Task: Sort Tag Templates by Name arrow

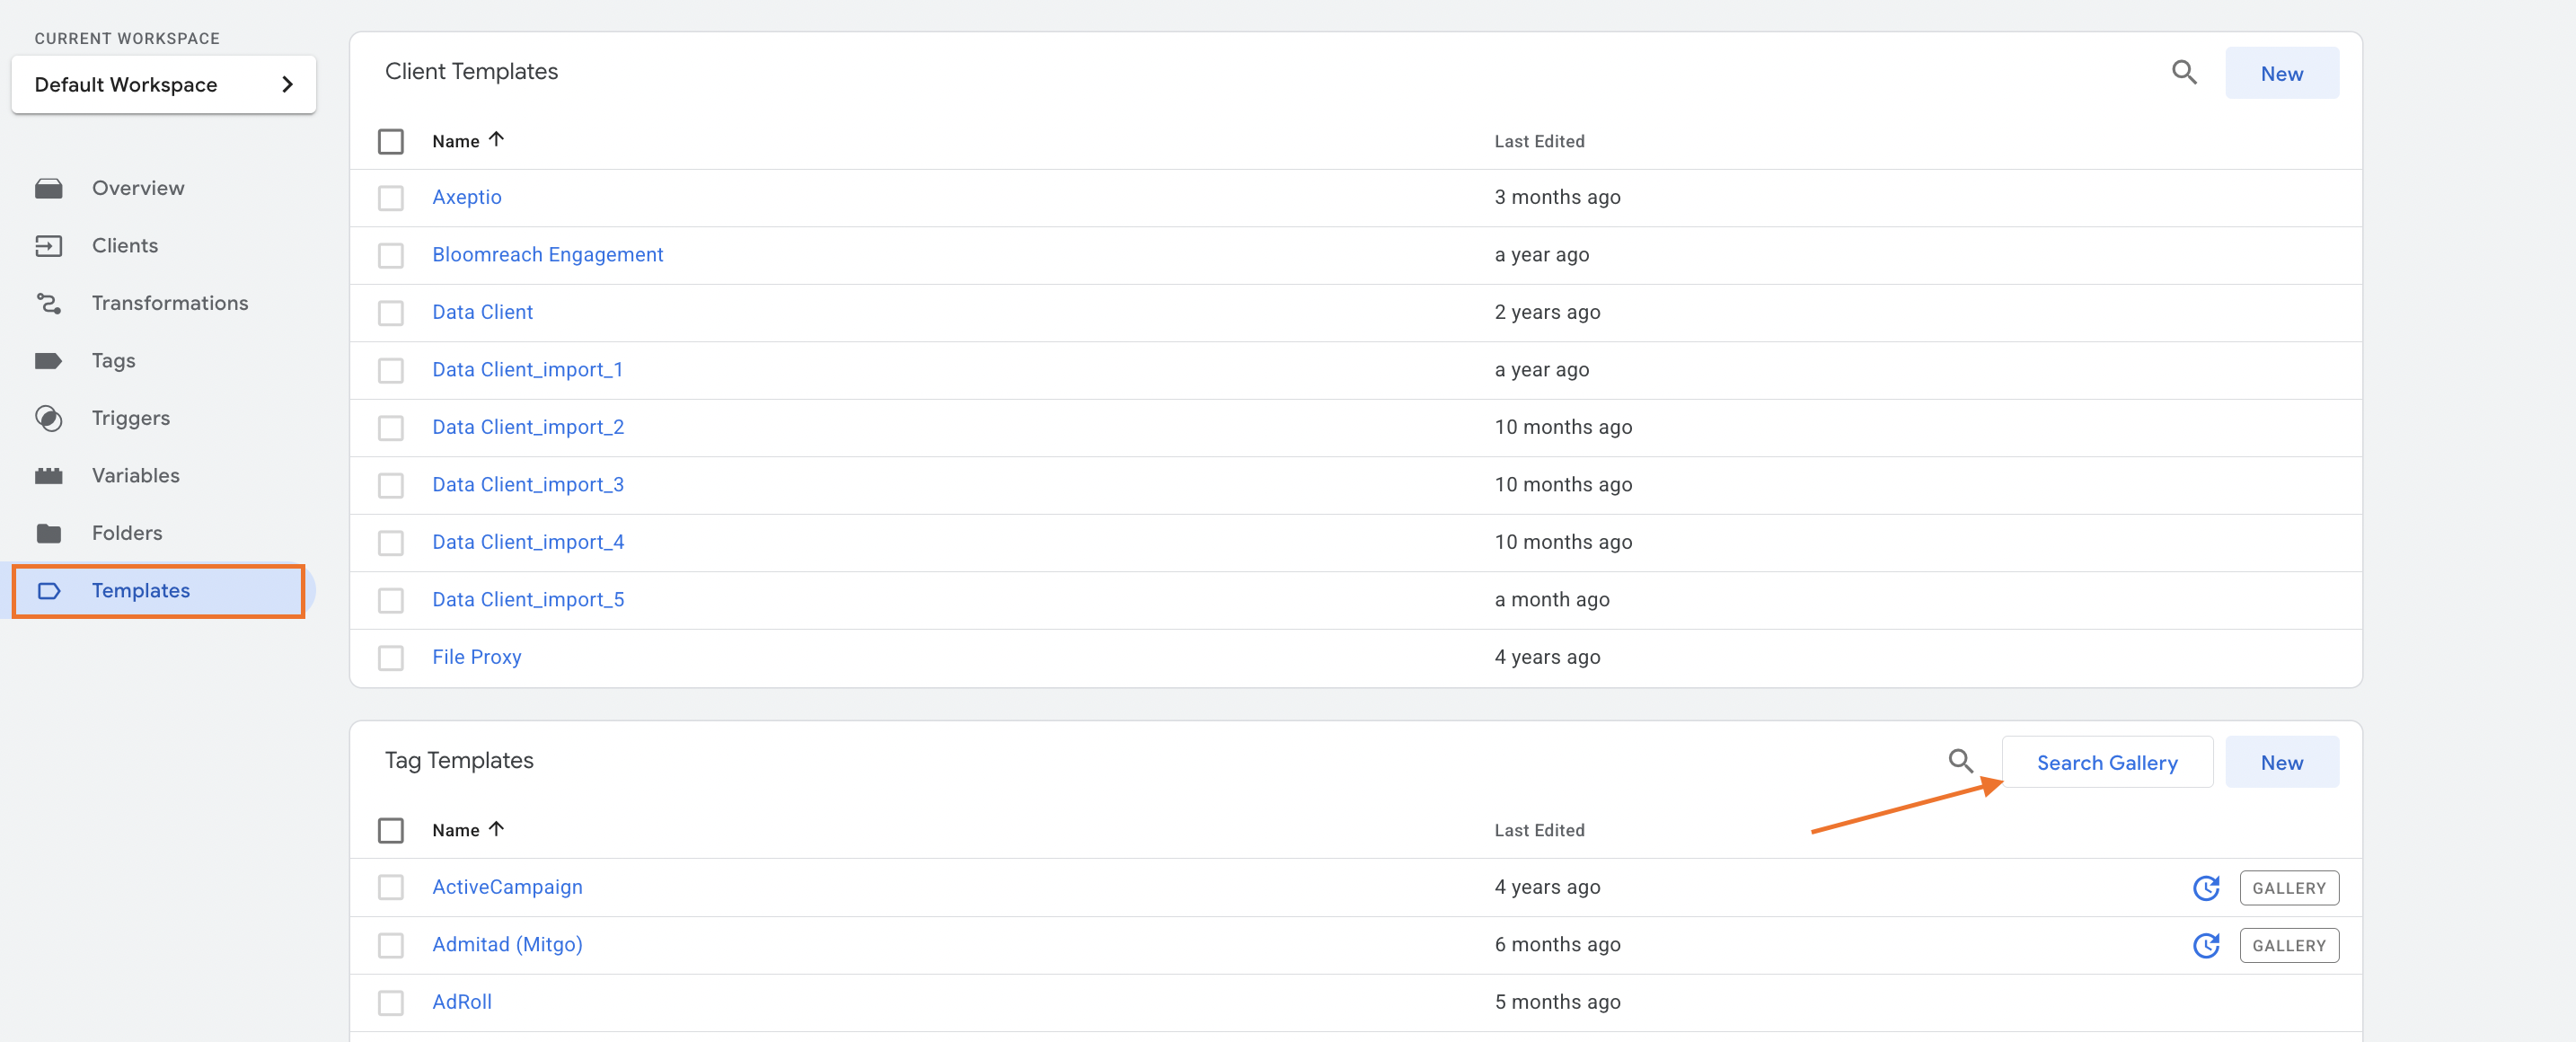Action: pos(496,829)
